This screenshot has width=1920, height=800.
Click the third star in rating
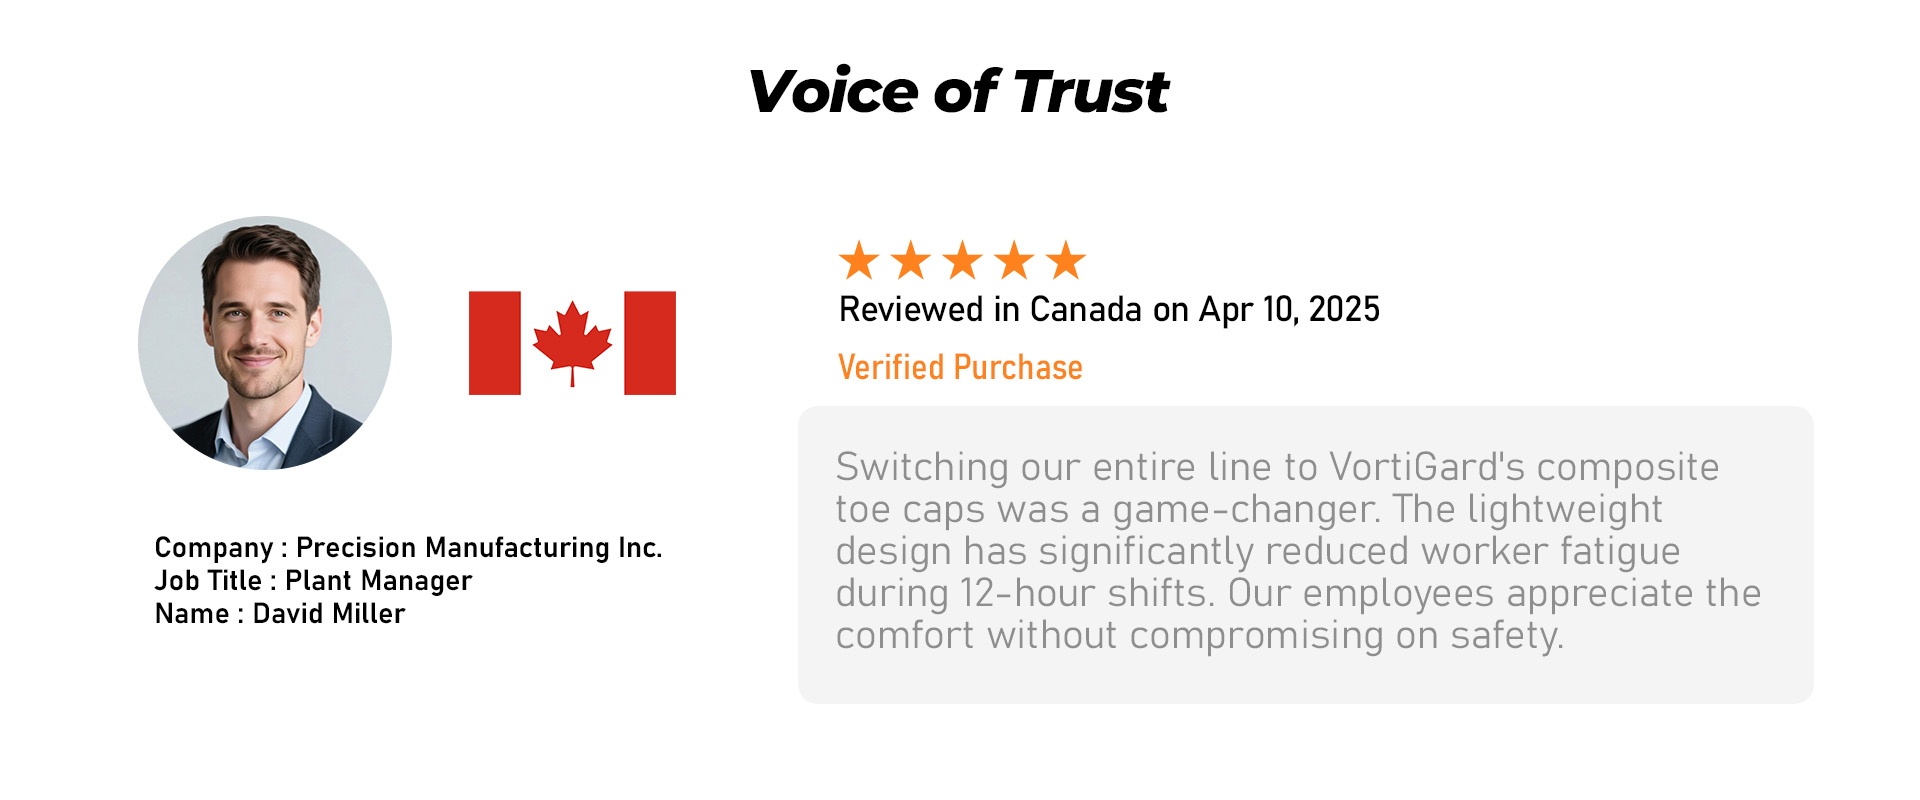[x=963, y=261]
